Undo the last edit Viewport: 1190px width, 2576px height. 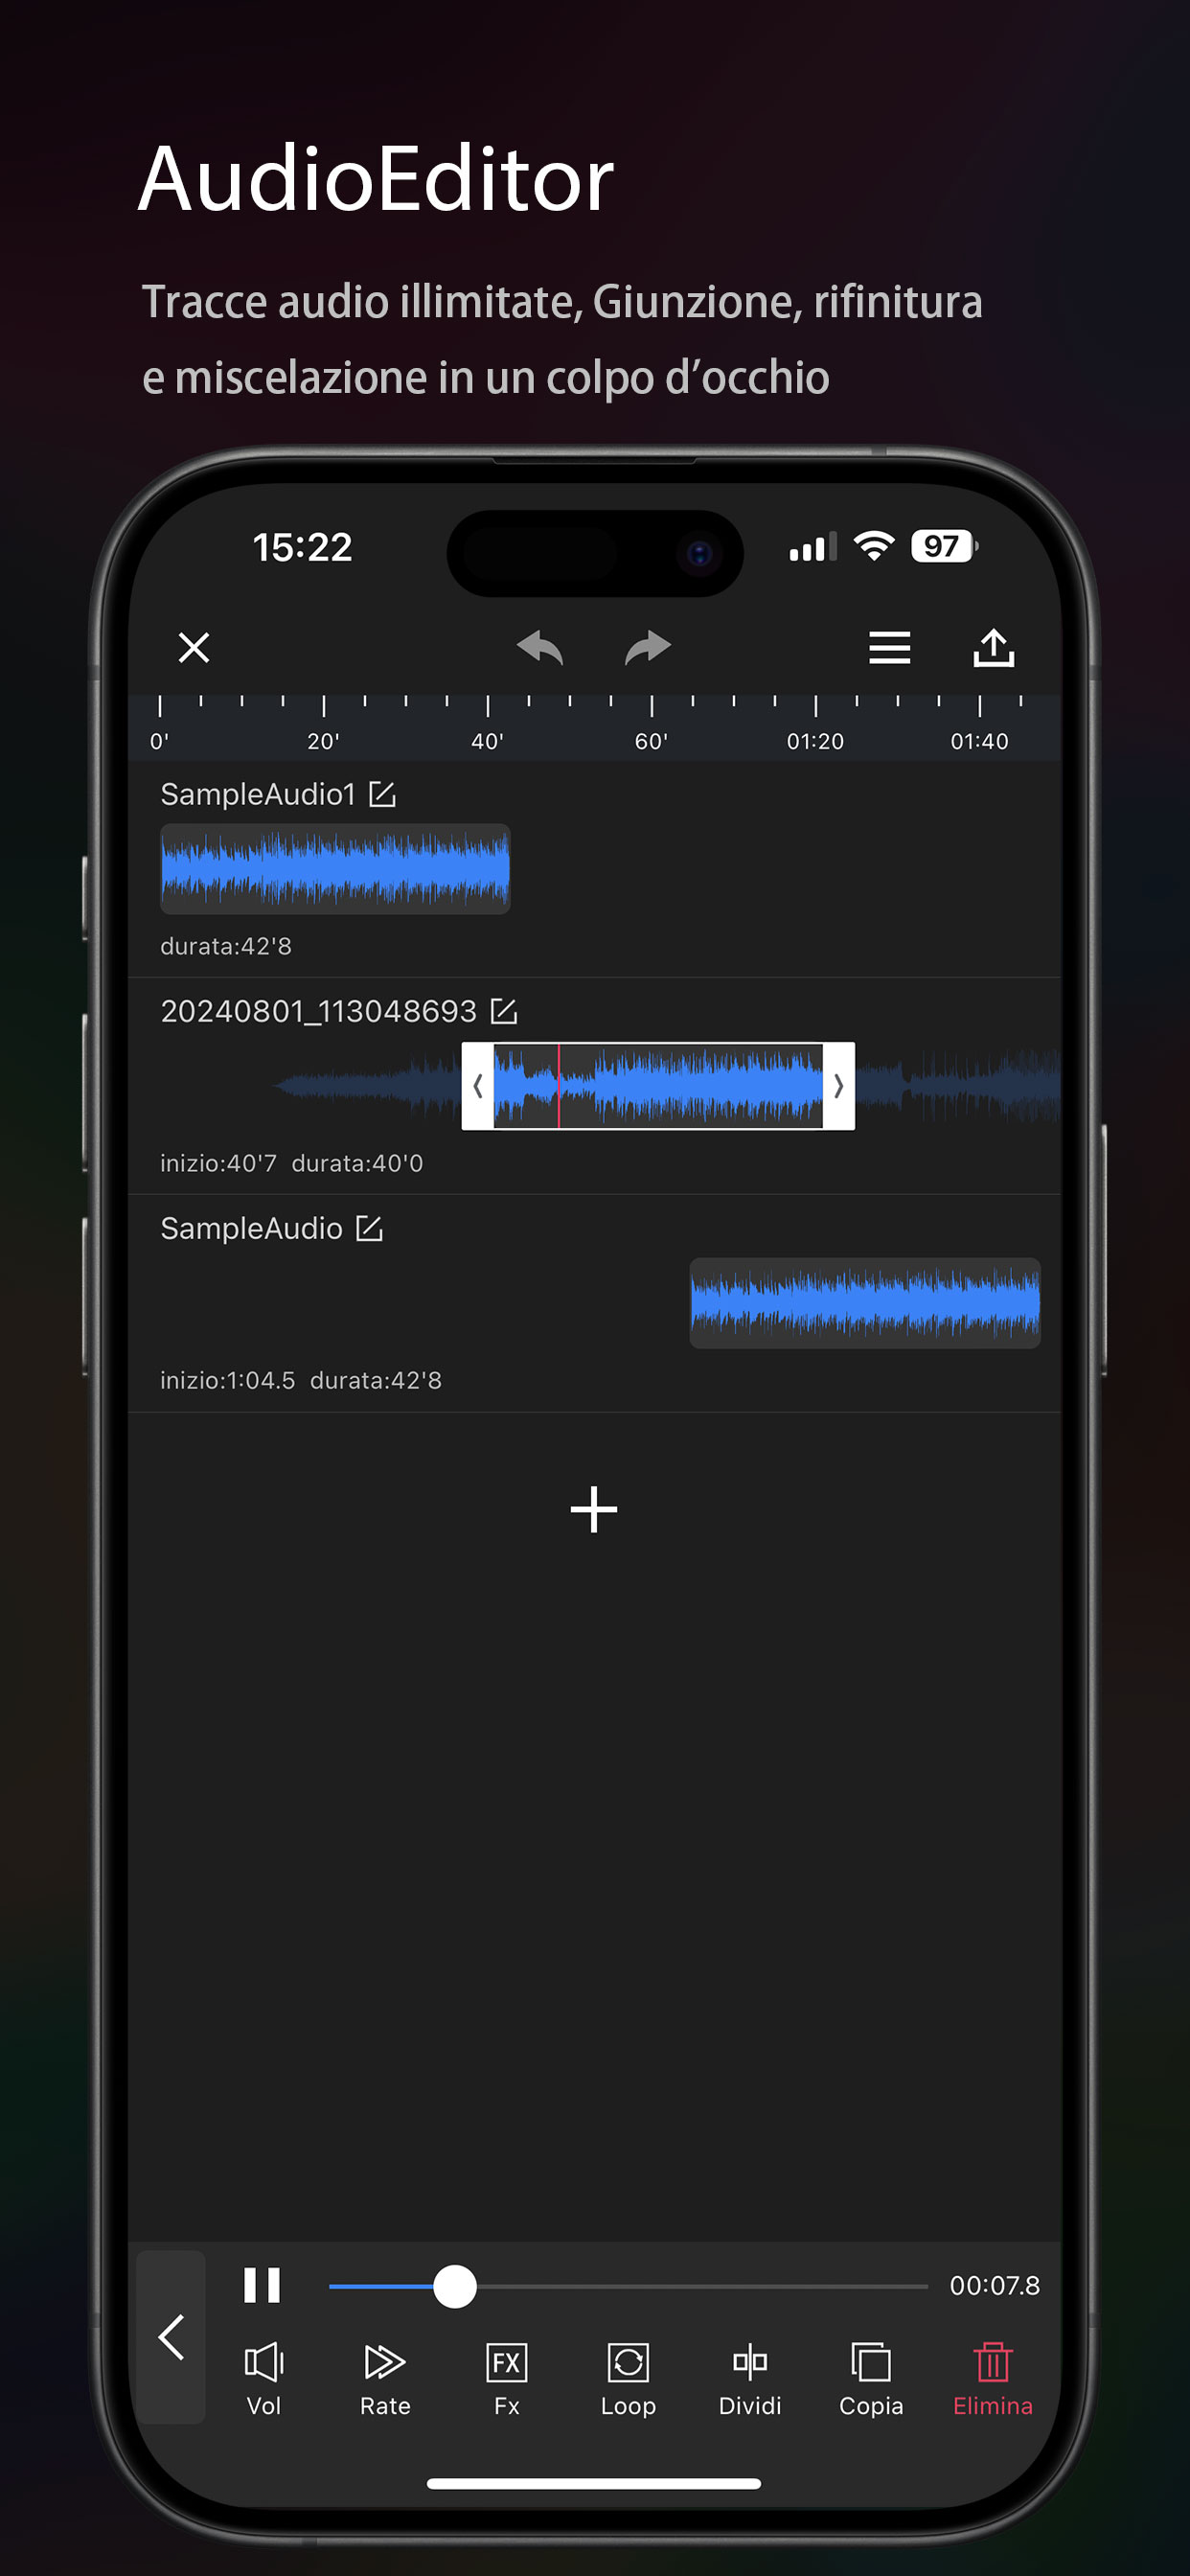click(540, 647)
